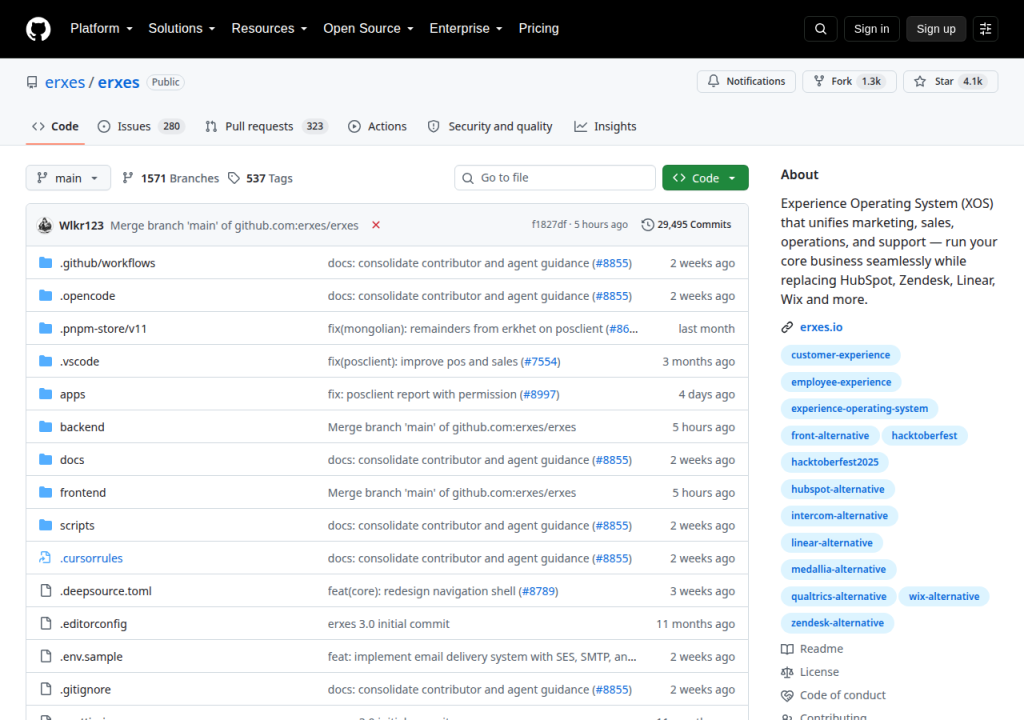1024x720 pixels.
Task: Open the .vscode folder
Action: pos(80,361)
